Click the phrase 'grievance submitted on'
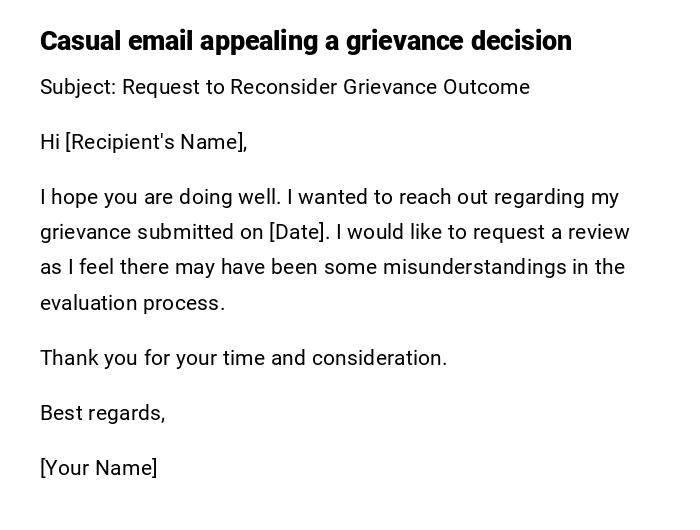 tap(151, 232)
